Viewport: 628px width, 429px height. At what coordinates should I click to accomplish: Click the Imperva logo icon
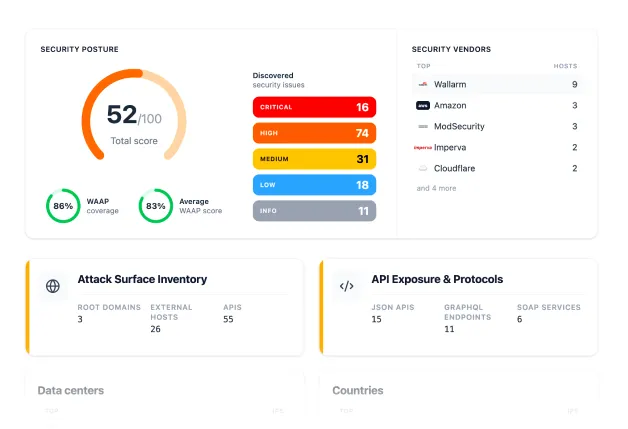[x=423, y=147]
